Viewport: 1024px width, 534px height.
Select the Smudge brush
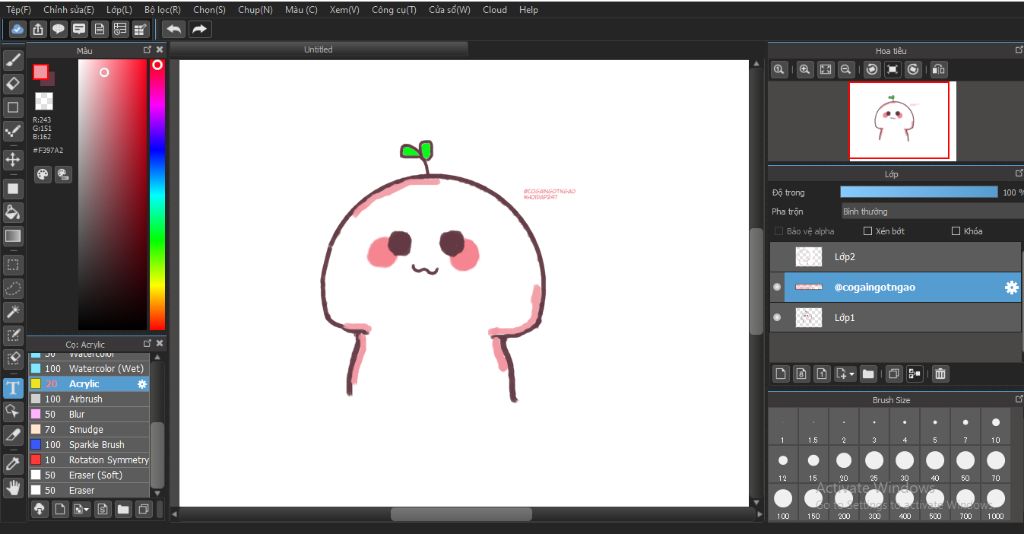(x=89, y=430)
